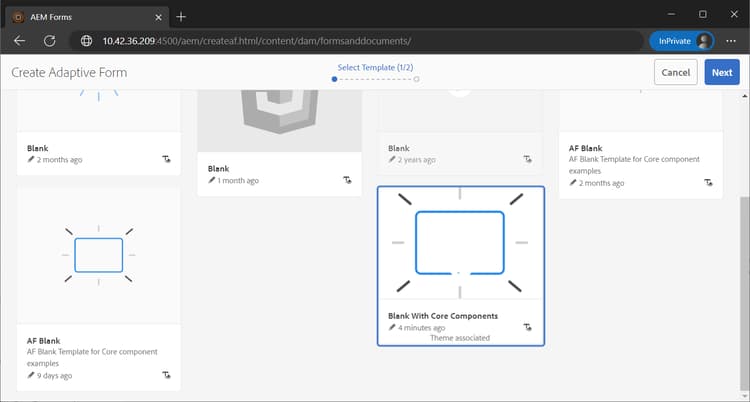Click template type icon on AF Blank 2 months ago card
750x402 pixels.
click(x=708, y=182)
